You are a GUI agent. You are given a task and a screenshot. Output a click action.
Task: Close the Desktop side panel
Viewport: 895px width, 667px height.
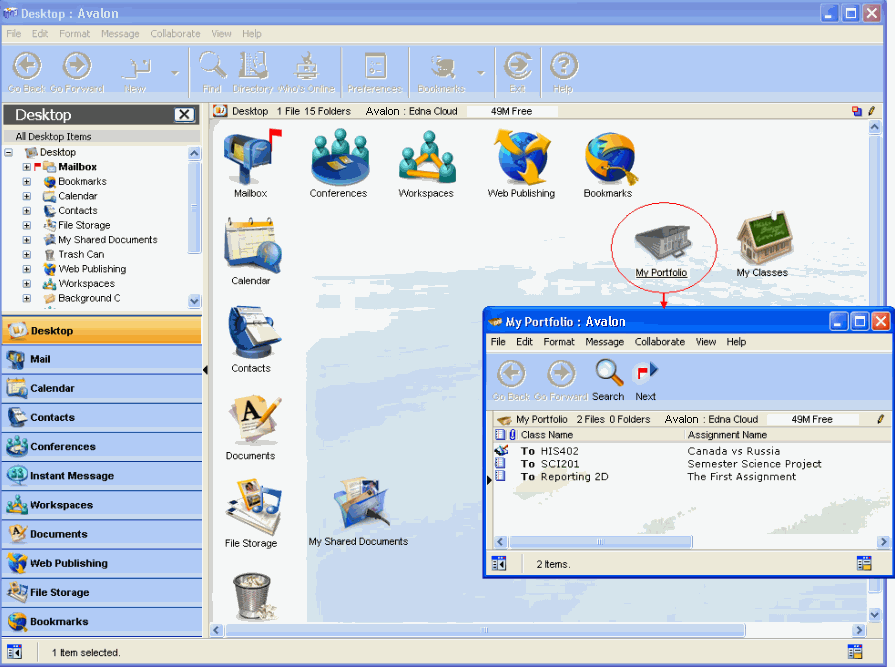(184, 115)
